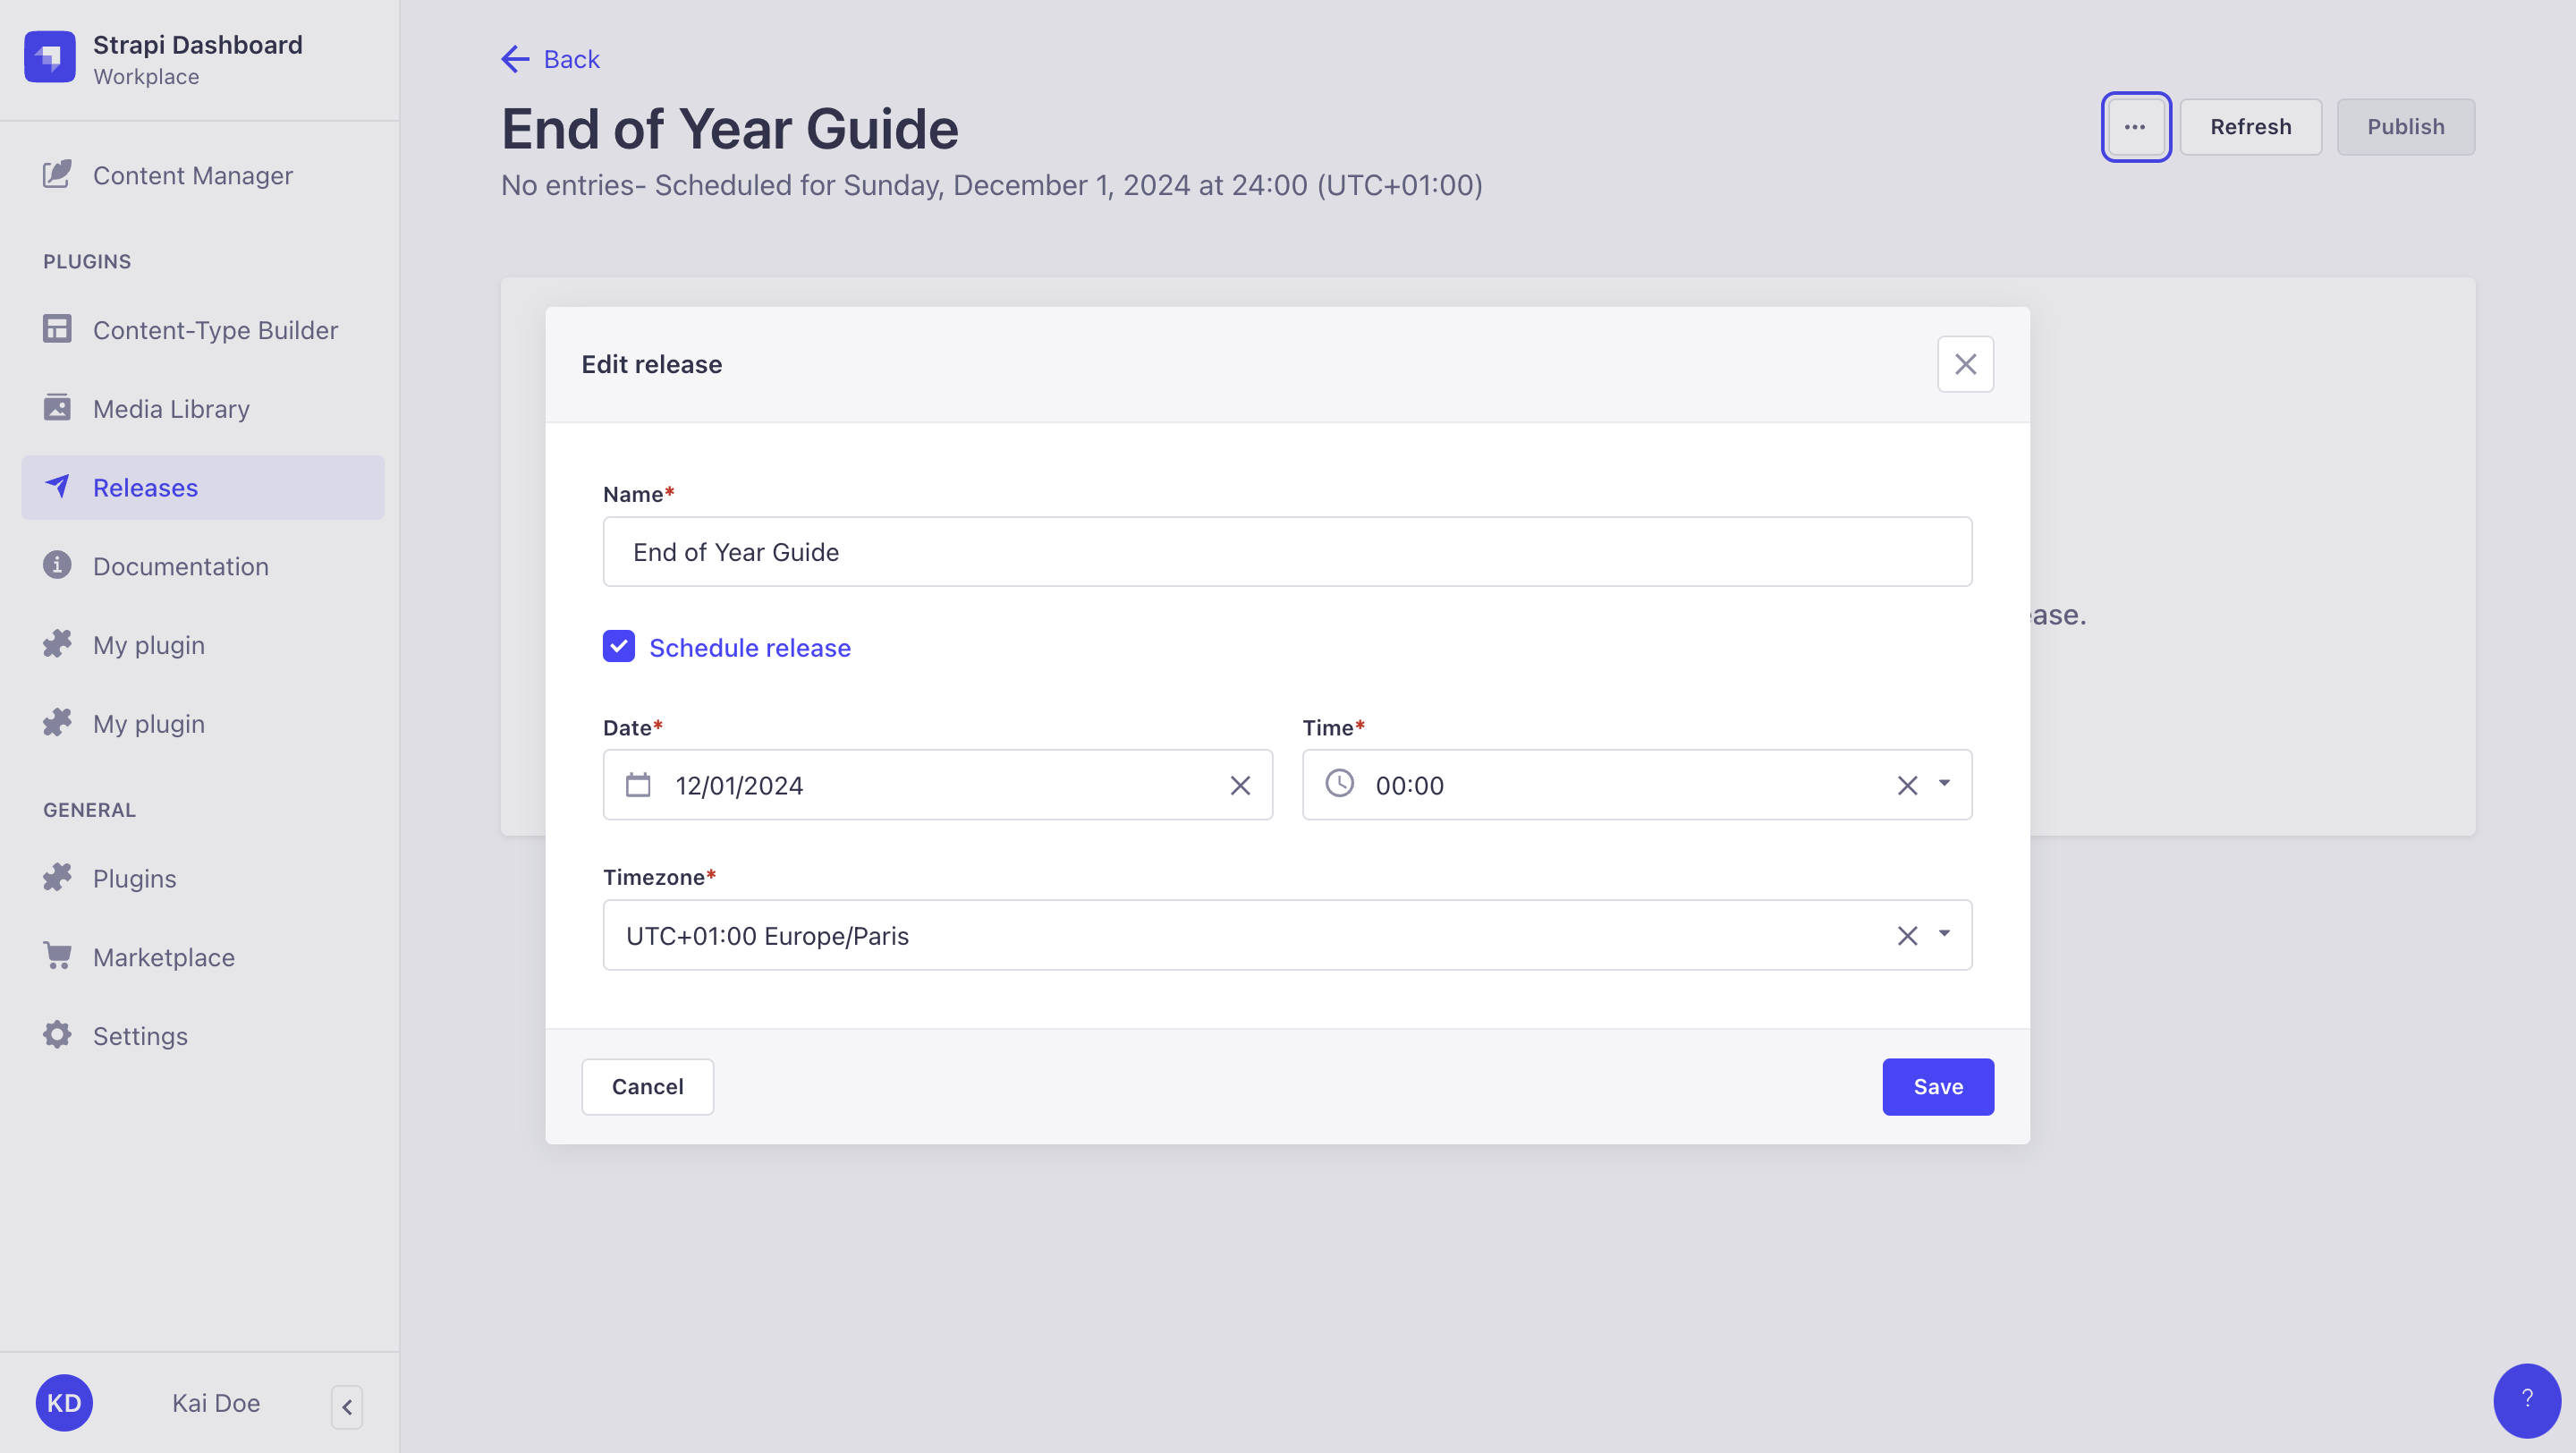
Task: Click the Cancel button
Action: [x=648, y=1087]
